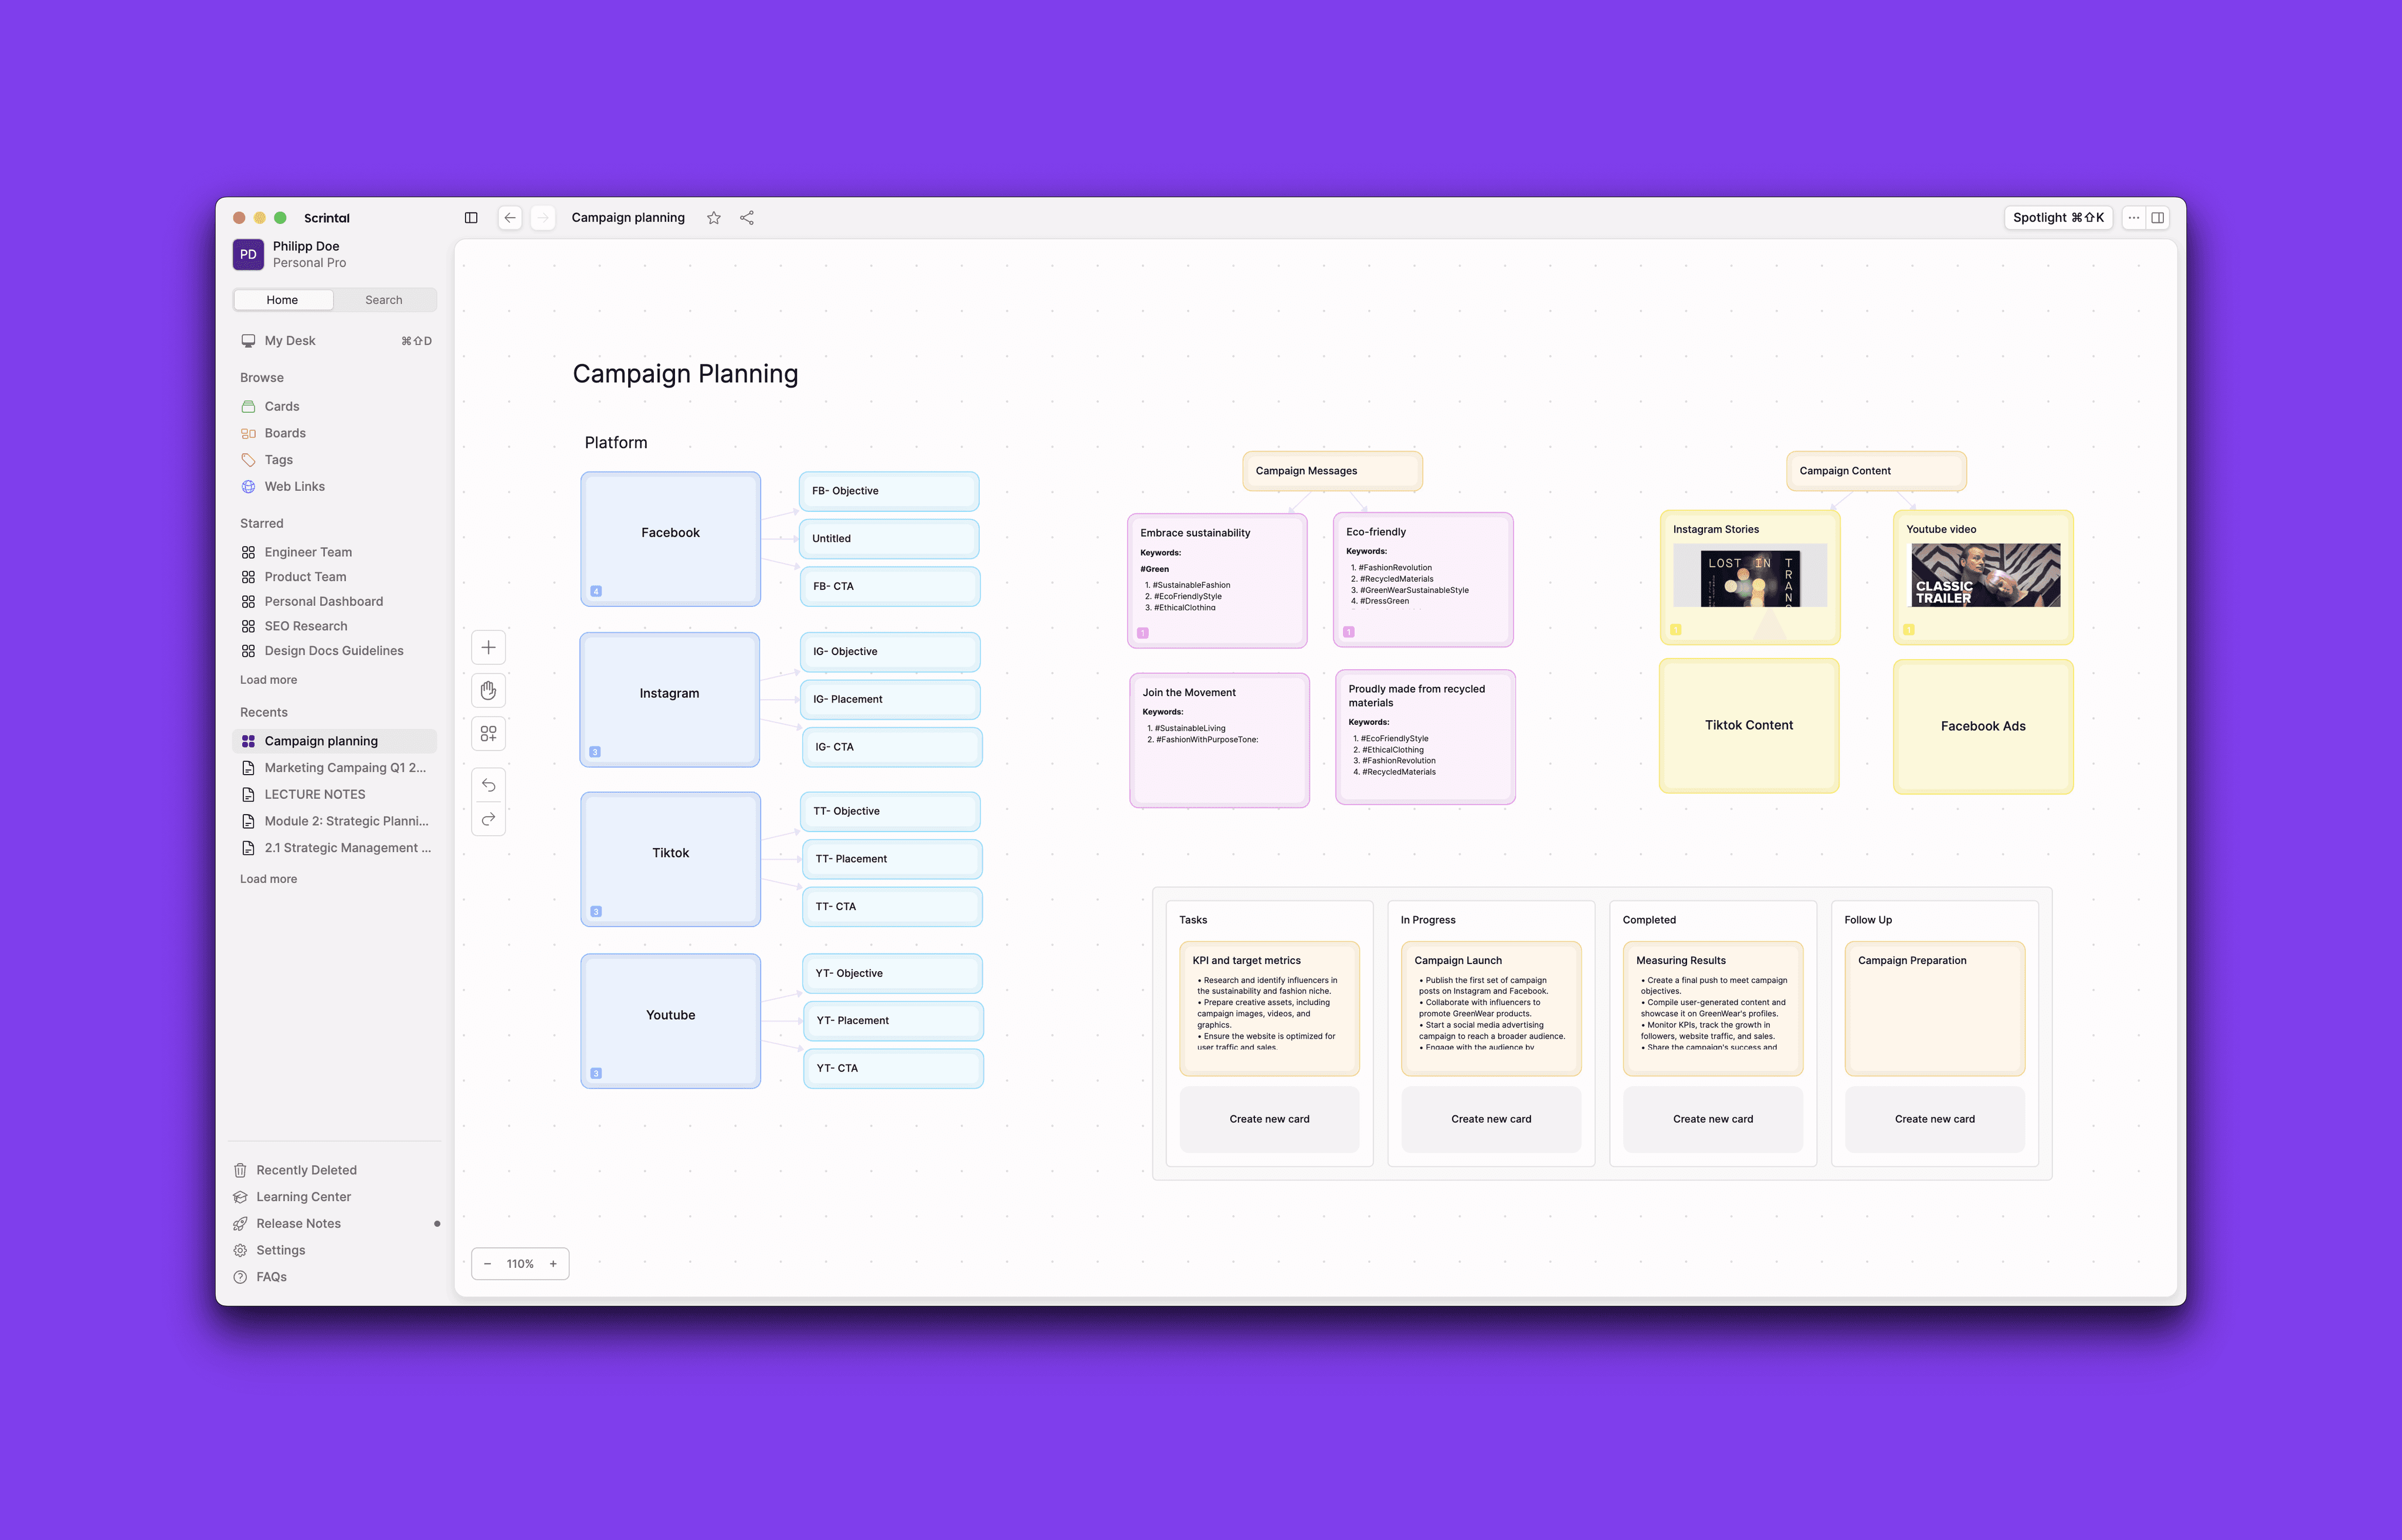The height and width of the screenshot is (1540, 2402).
Task: Click Create new card under Tasks
Action: (1269, 1119)
